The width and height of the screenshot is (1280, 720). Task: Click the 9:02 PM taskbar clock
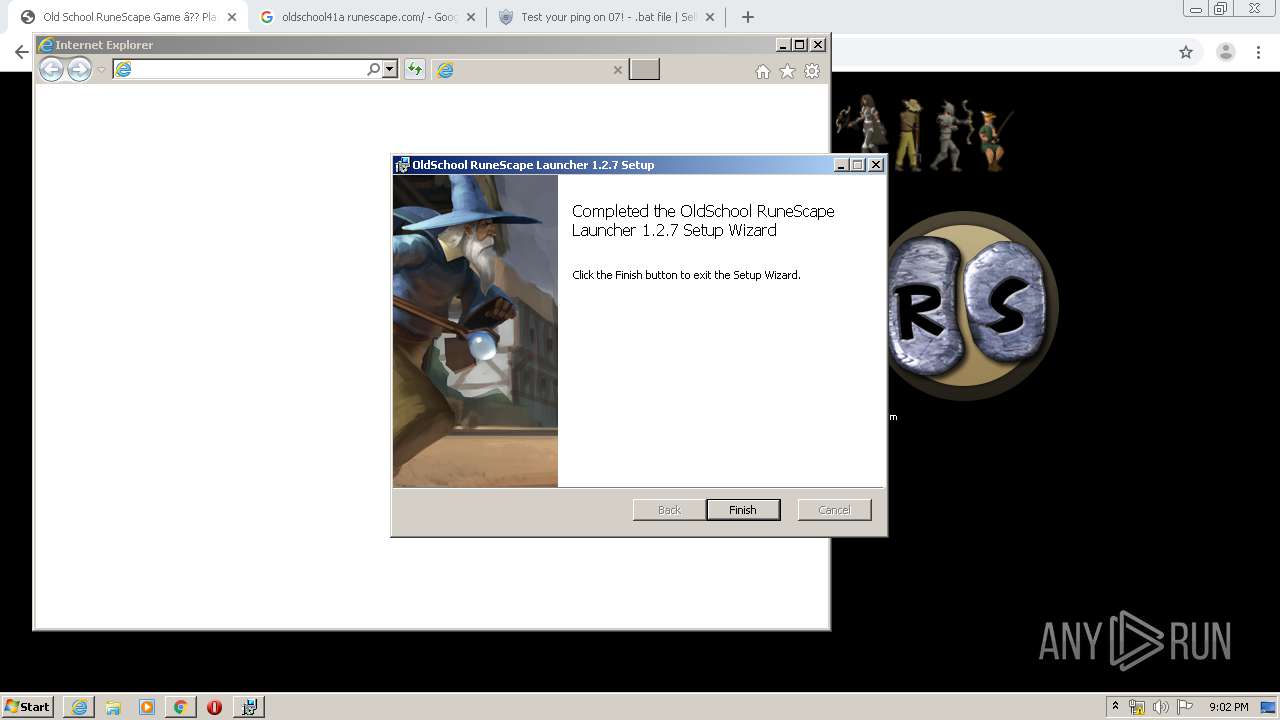1228,707
